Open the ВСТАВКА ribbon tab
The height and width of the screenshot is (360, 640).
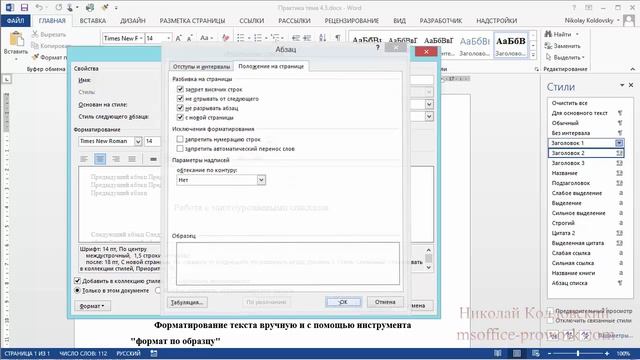coord(93,20)
